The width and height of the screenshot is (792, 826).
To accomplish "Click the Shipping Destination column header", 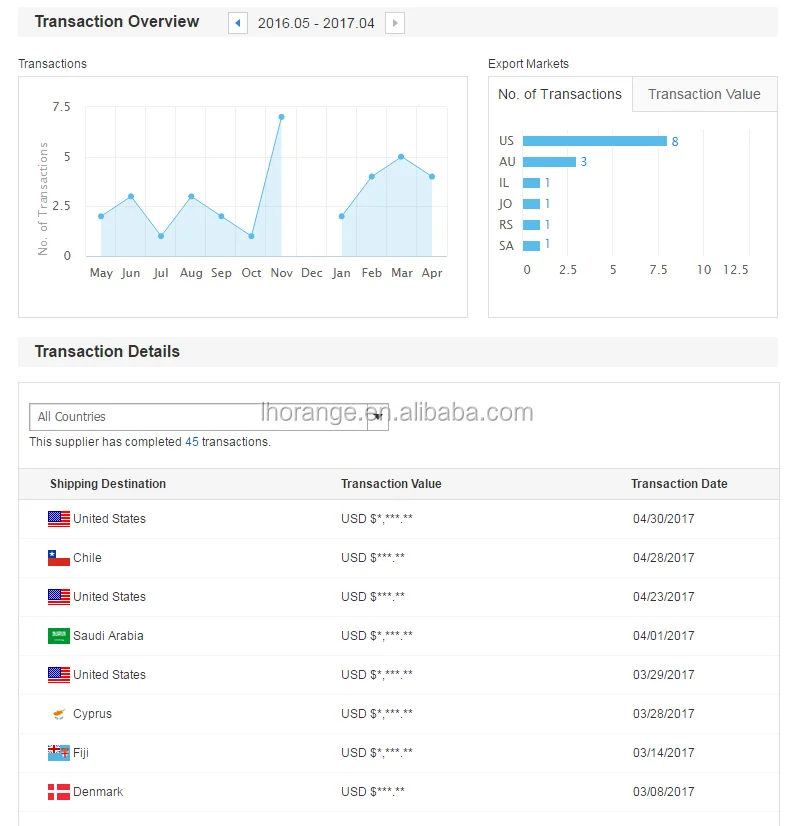I will pyautogui.click(x=108, y=484).
